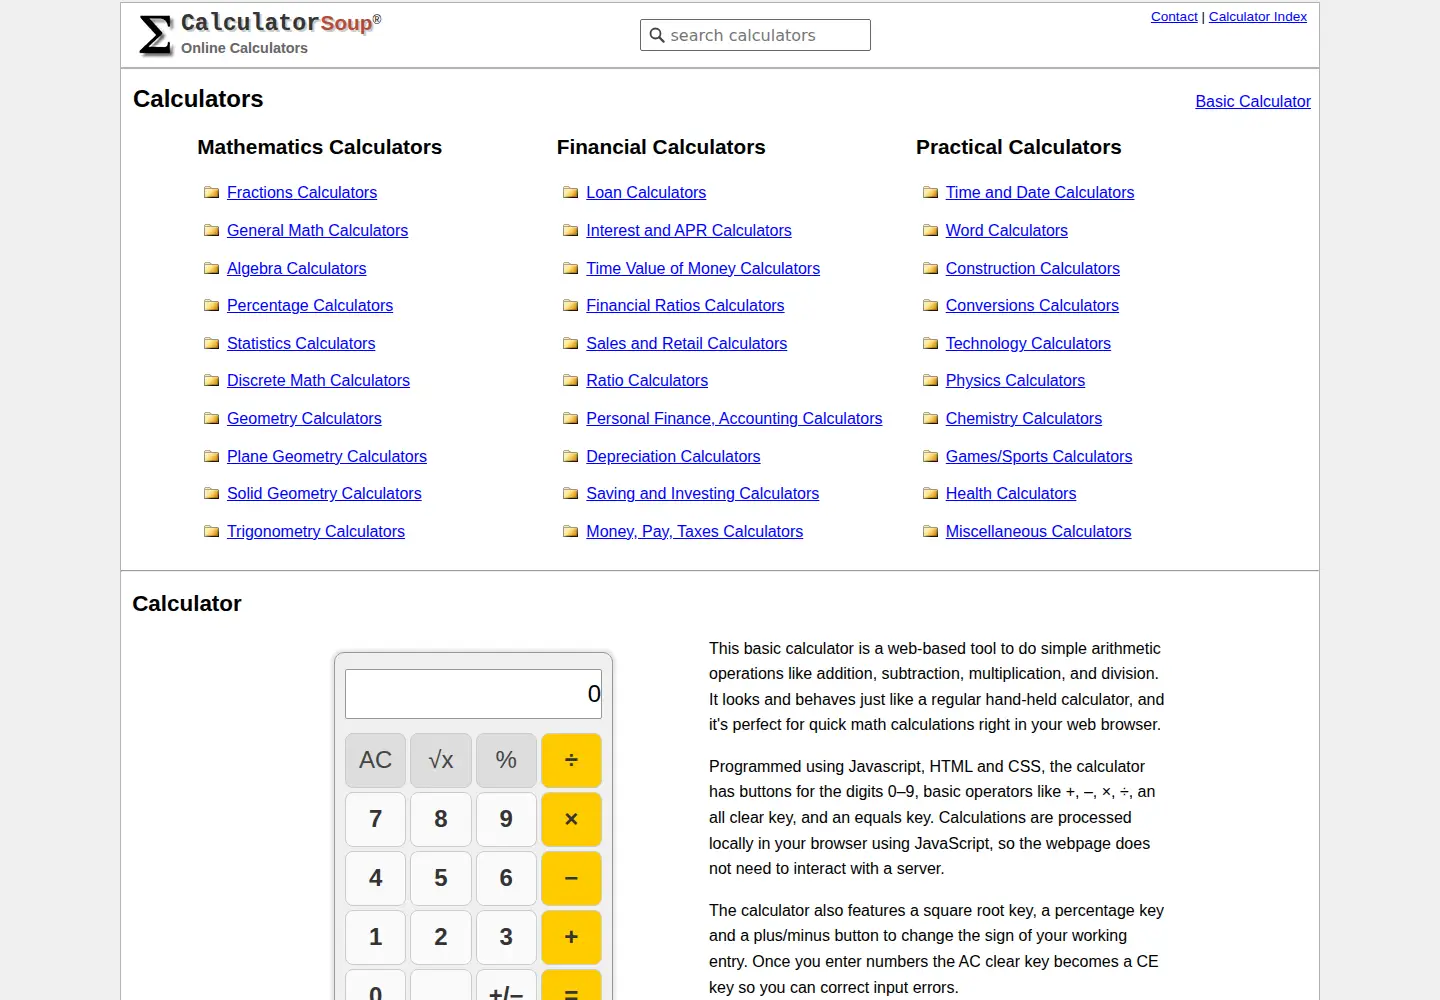Open Games/Sports Calculators link
The height and width of the screenshot is (1000, 1440).
1039,457
